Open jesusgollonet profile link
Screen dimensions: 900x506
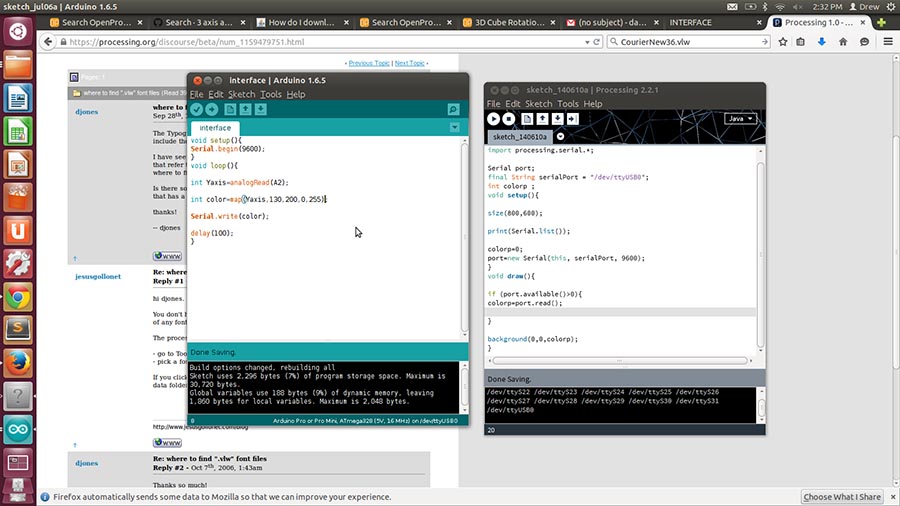(x=98, y=277)
